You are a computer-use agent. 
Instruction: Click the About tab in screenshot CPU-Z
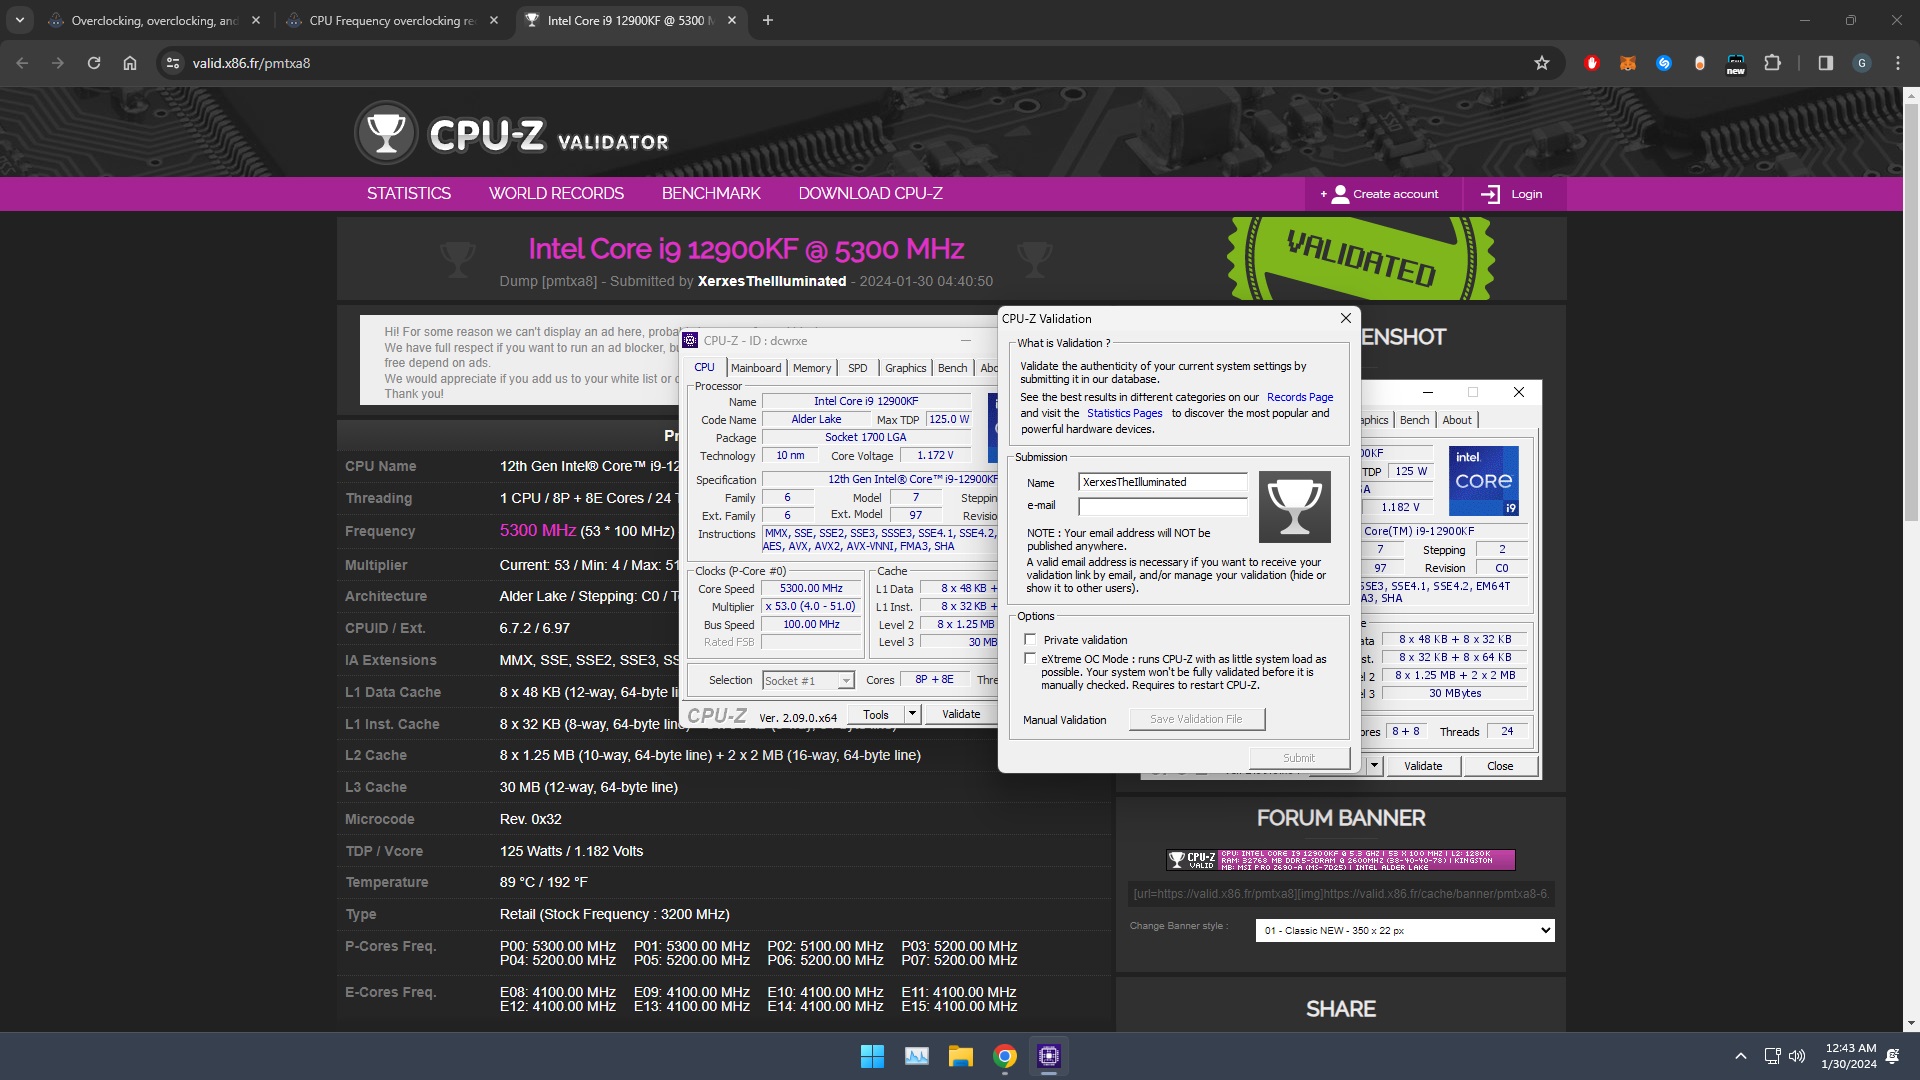coord(1457,420)
